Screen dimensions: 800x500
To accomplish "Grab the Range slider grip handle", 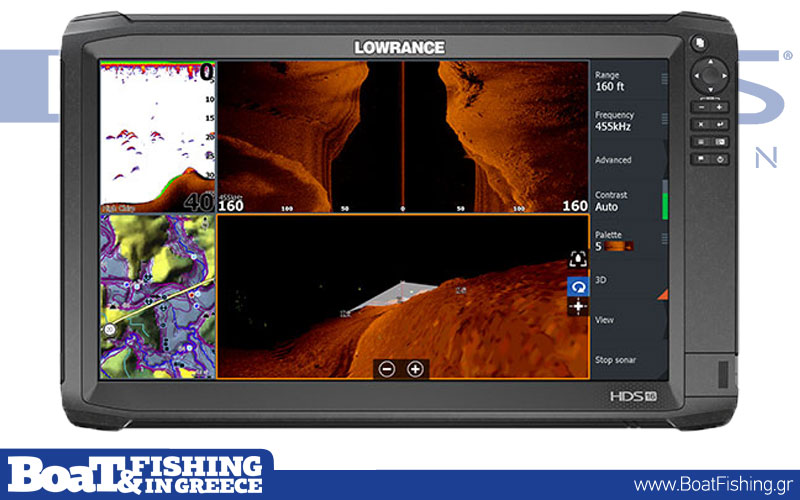I will pyautogui.click(x=664, y=79).
